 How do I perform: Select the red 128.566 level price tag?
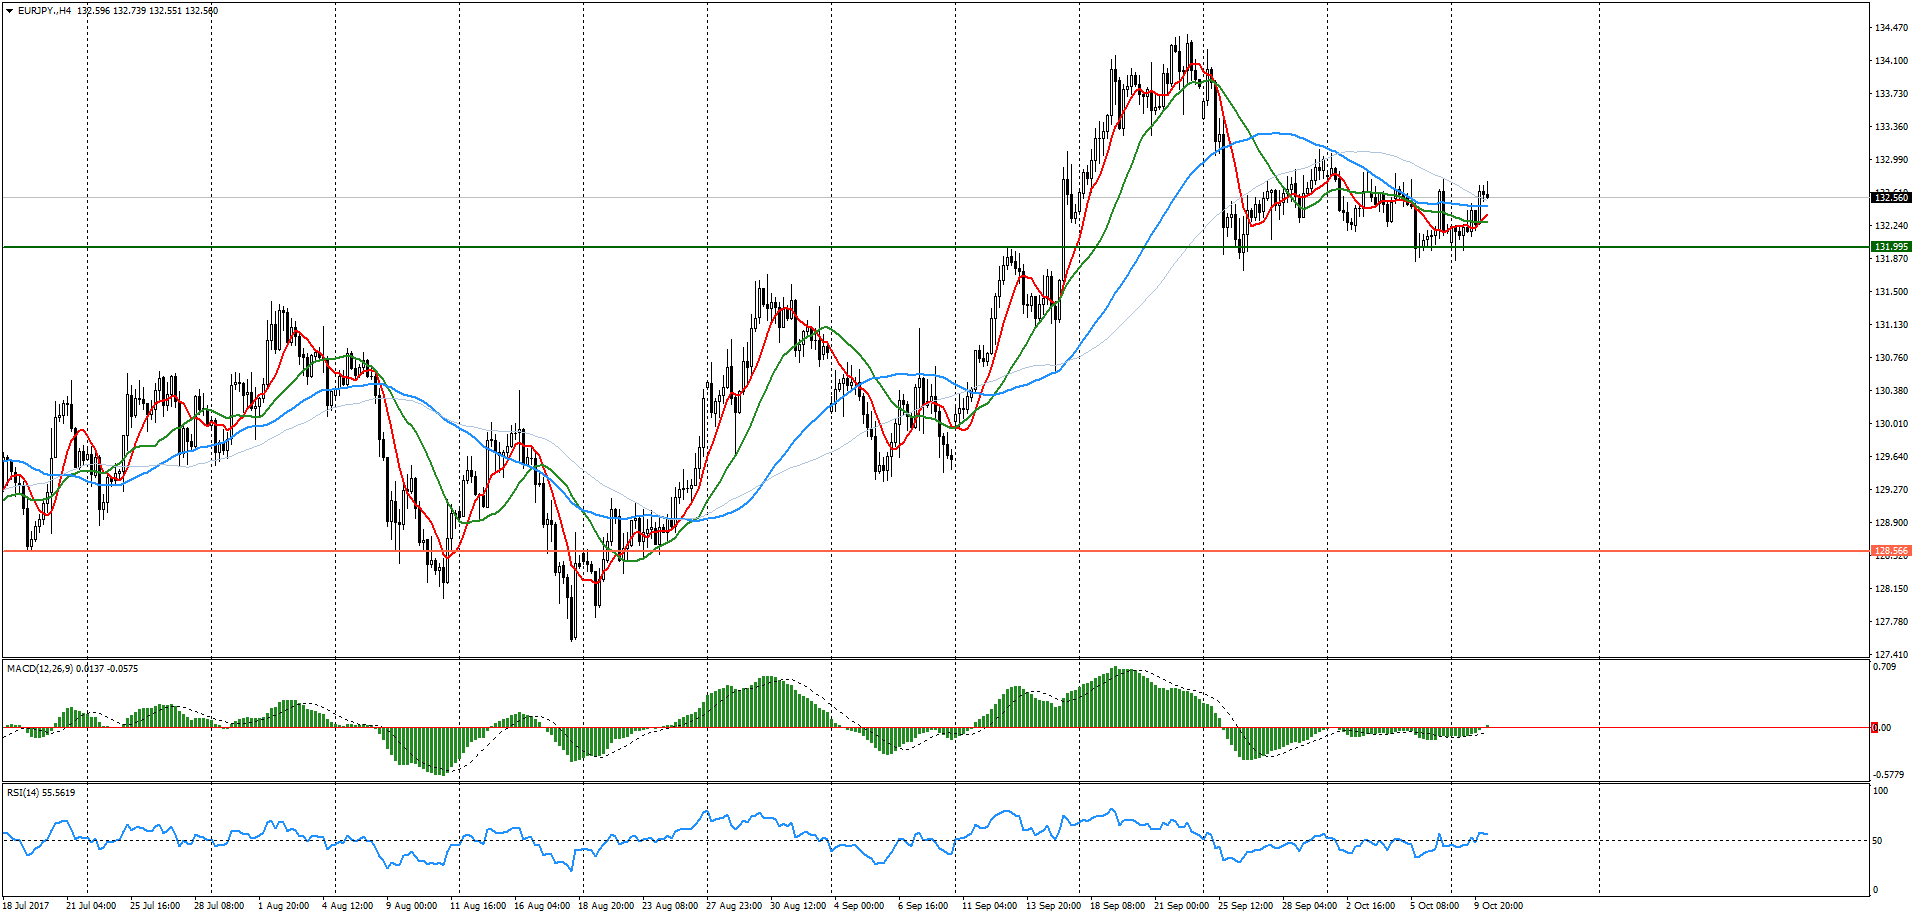point(1890,551)
